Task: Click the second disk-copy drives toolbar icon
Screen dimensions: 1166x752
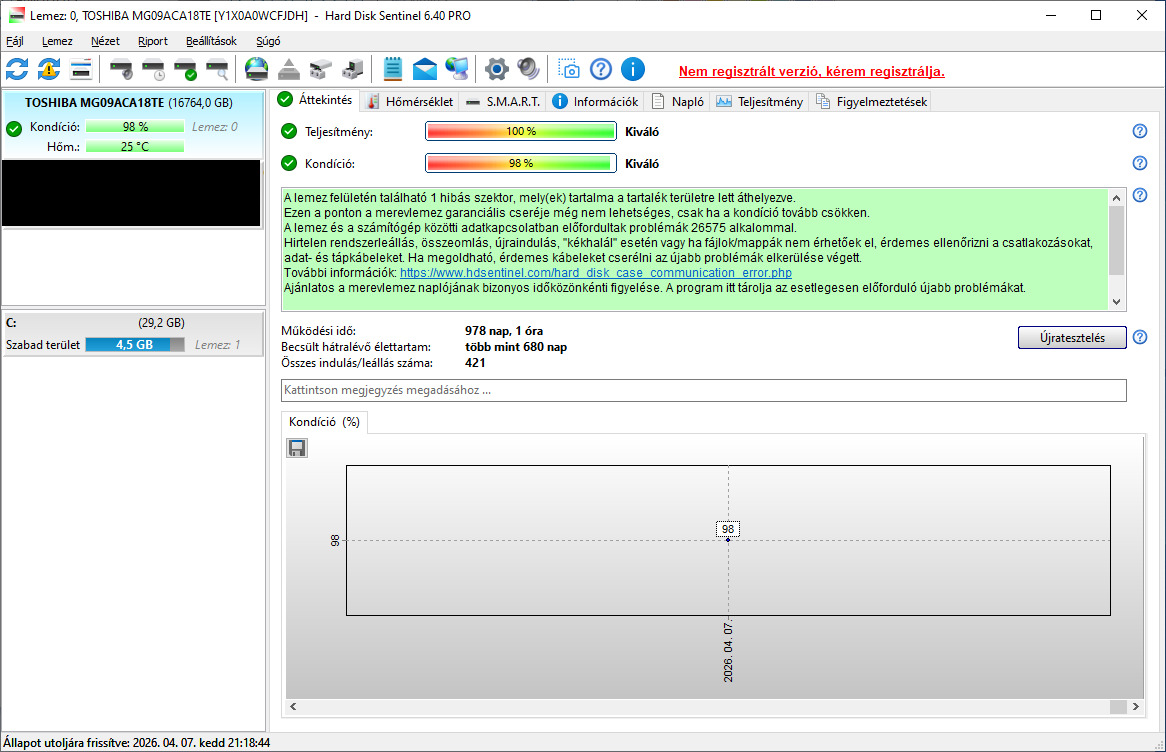Action: pos(352,70)
